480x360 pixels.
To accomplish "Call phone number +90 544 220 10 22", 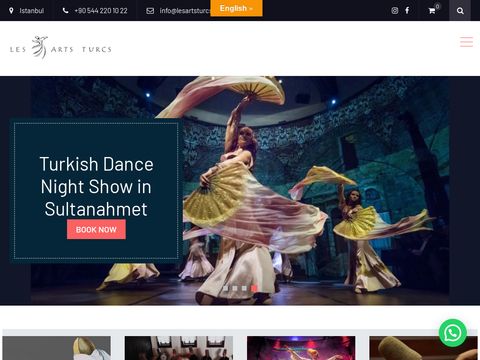I will click(x=101, y=11).
